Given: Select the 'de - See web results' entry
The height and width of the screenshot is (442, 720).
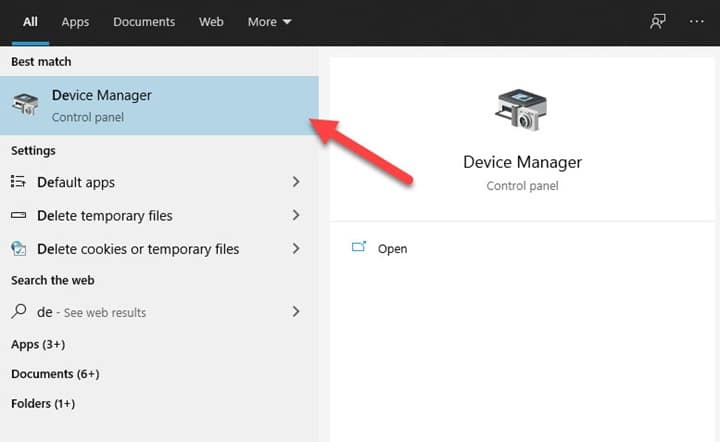Looking at the screenshot, I should click(x=159, y=312).
